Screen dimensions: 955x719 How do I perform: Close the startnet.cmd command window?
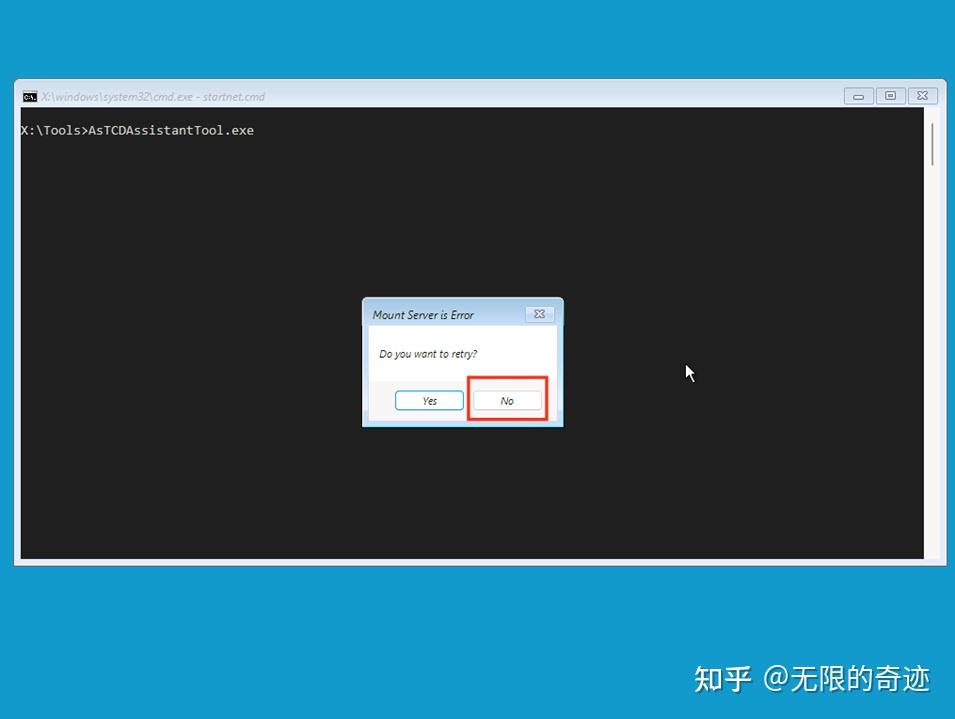pos(921,95)
